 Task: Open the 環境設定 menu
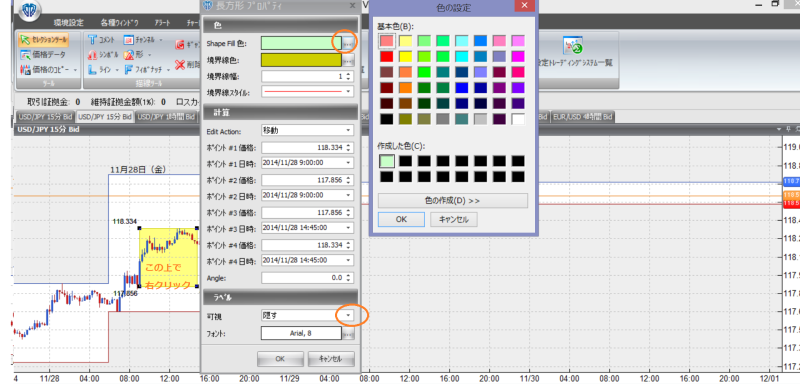69,23
